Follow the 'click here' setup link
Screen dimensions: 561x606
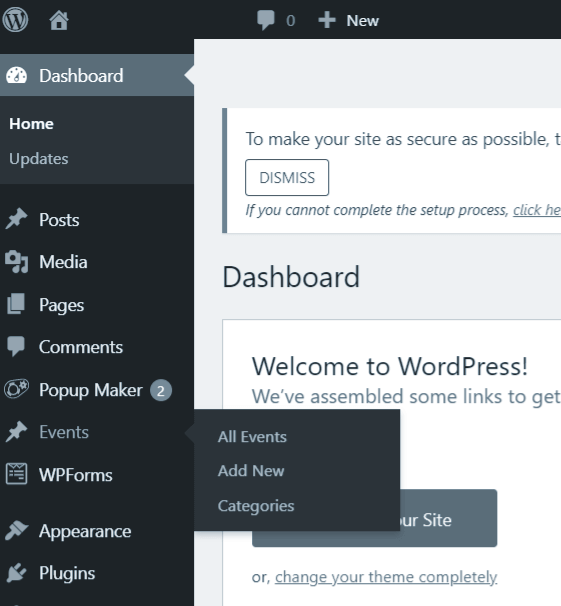[x=537, y=210]
